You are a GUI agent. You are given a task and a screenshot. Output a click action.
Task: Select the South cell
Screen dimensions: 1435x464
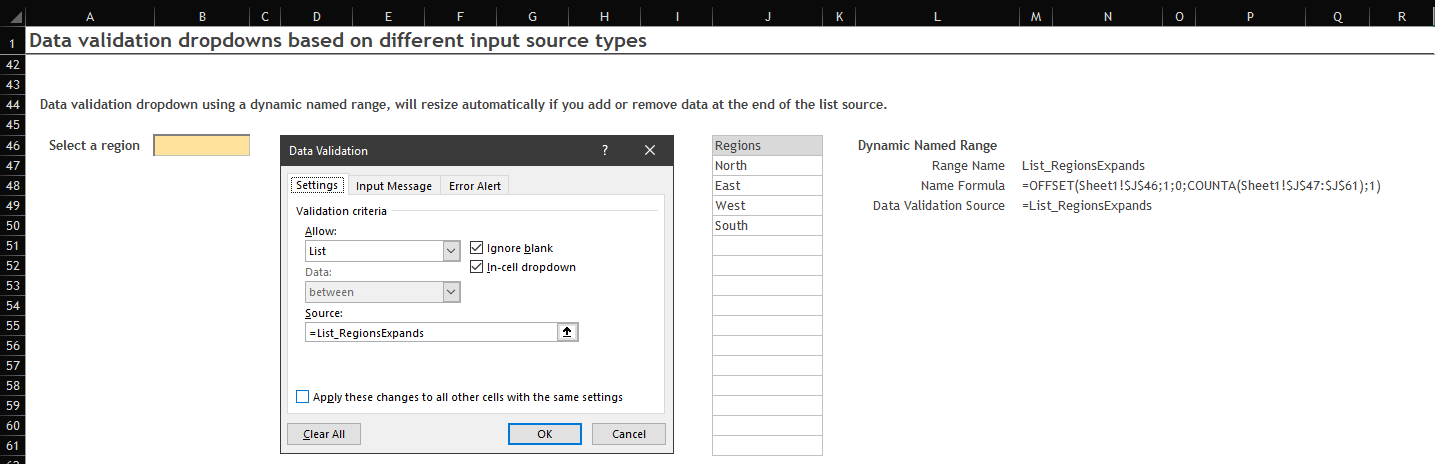point(767,226)
